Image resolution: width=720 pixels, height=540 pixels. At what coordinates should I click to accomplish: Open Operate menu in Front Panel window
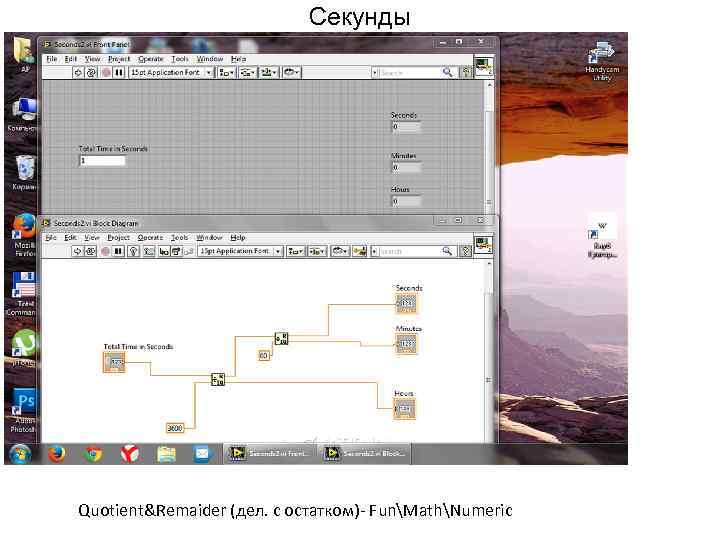coord(151,59)
